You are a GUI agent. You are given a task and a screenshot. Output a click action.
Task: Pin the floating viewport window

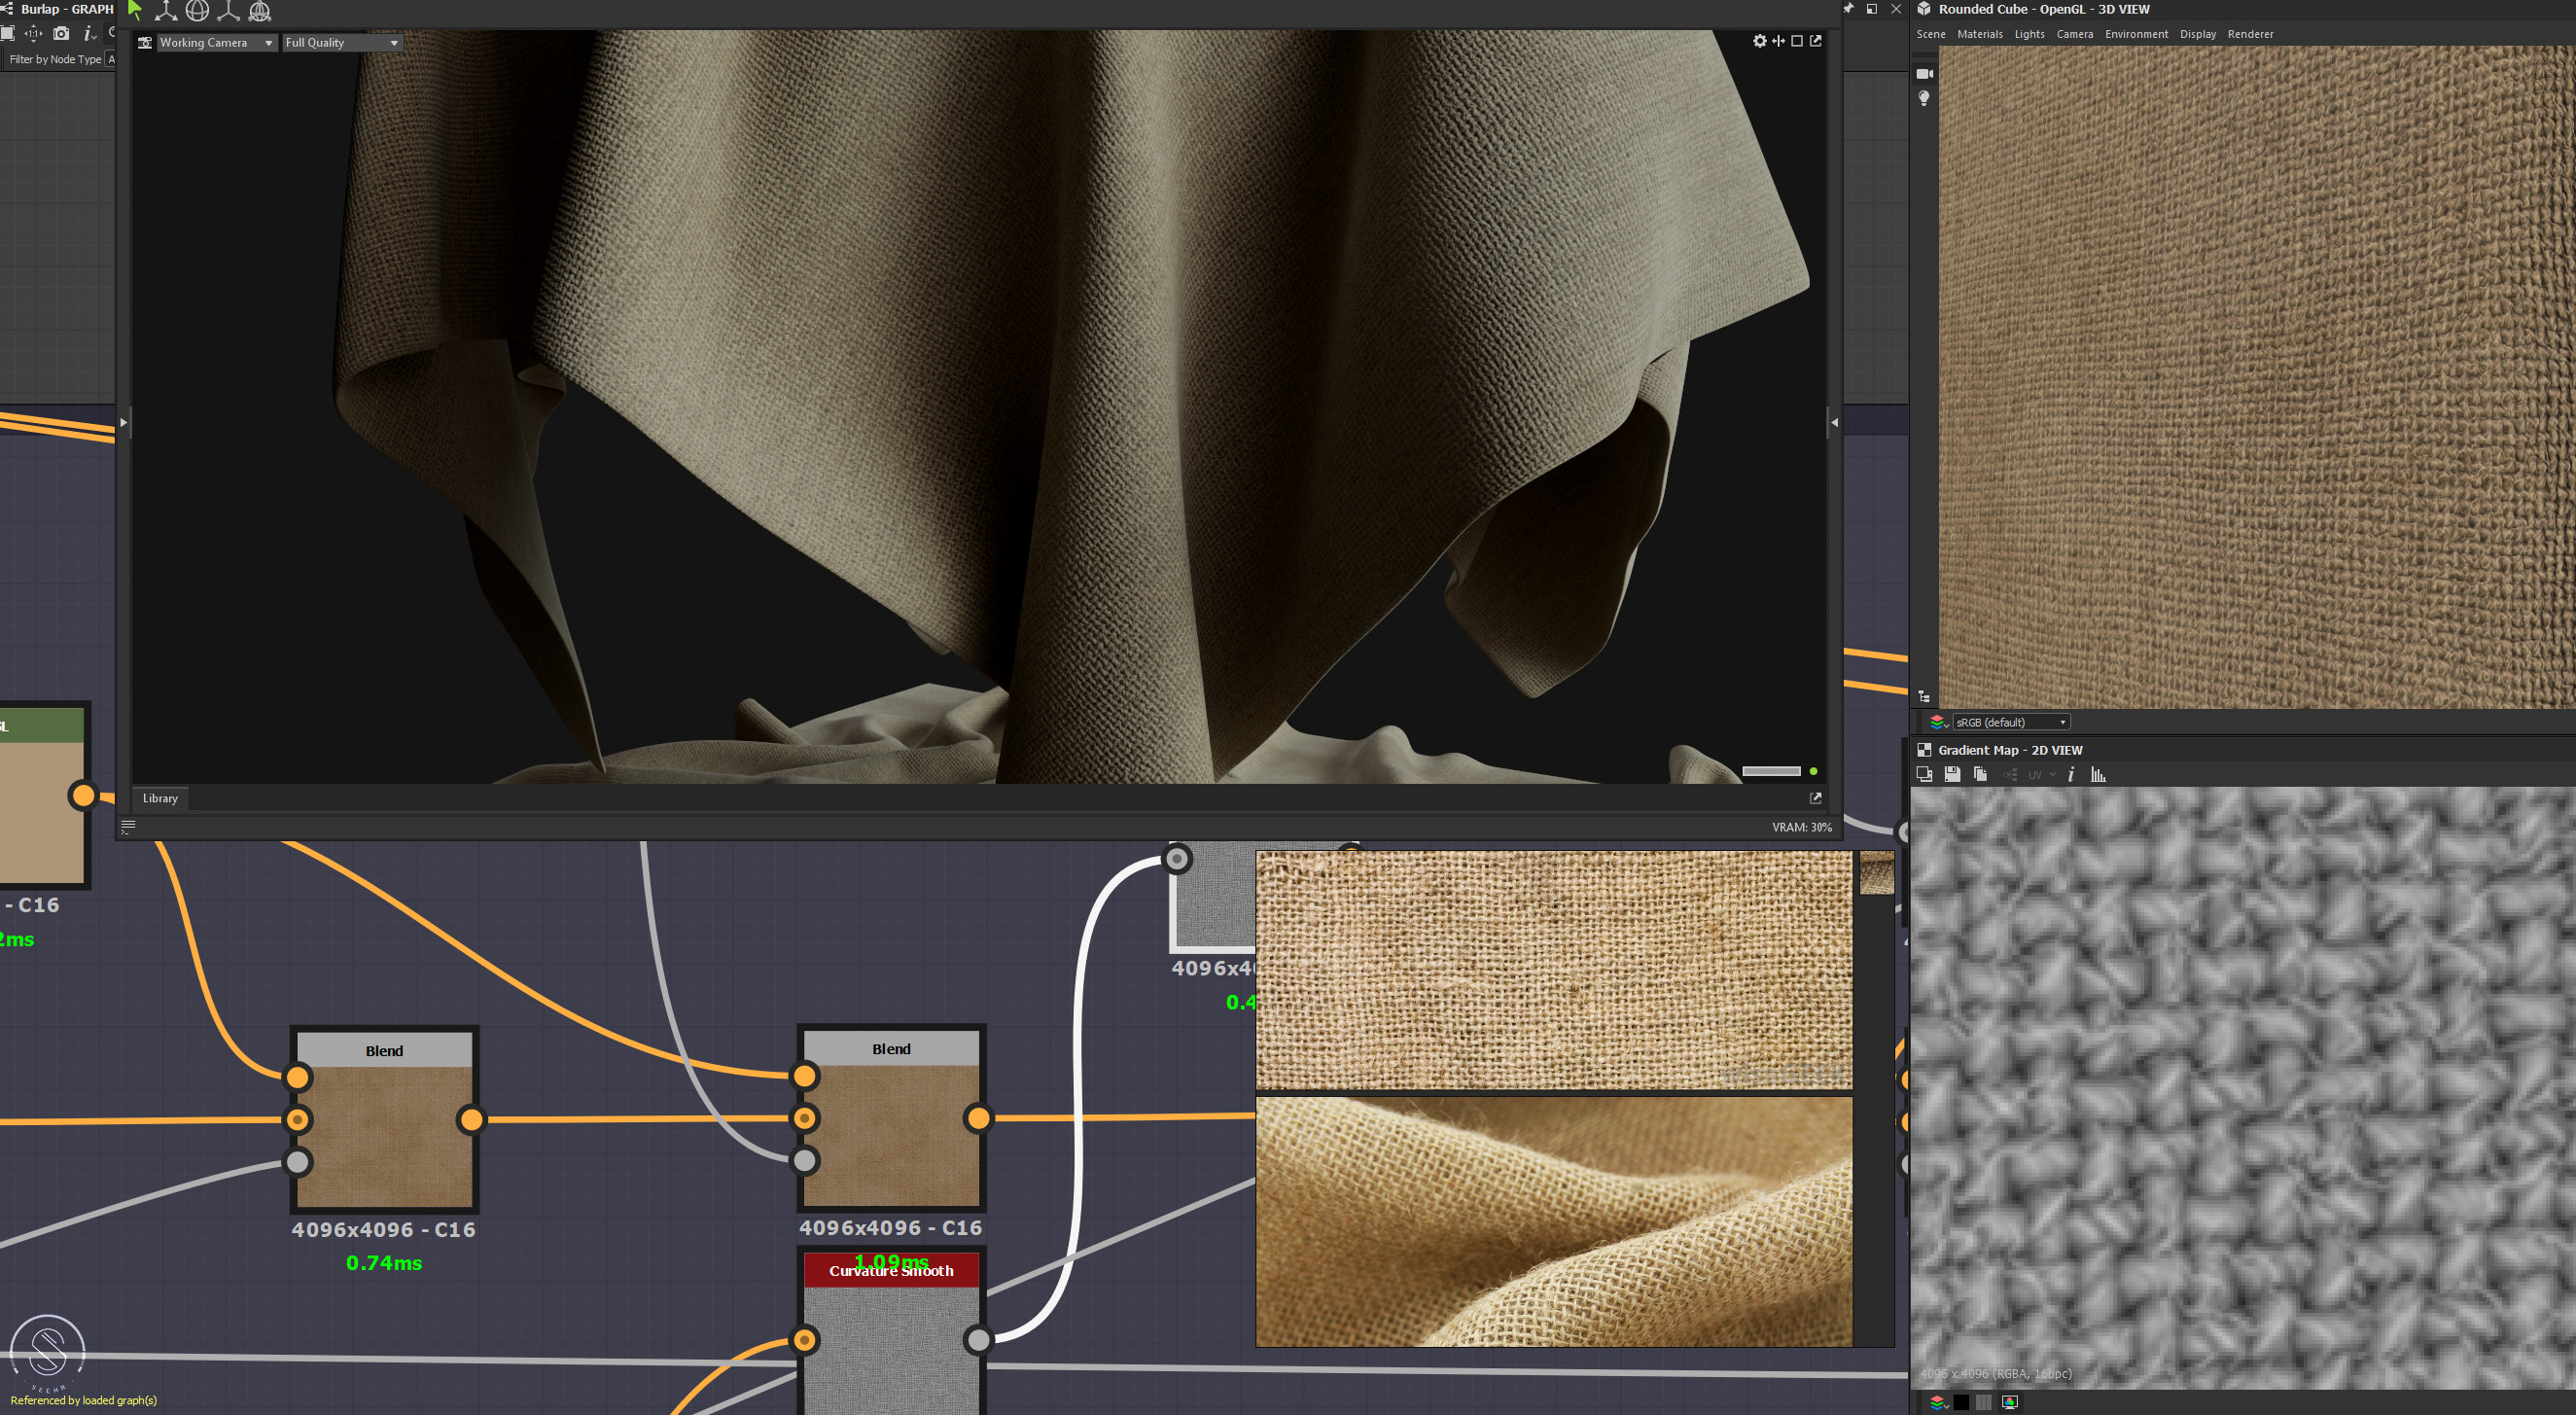pyautogui.click(x=1848, y=9)
